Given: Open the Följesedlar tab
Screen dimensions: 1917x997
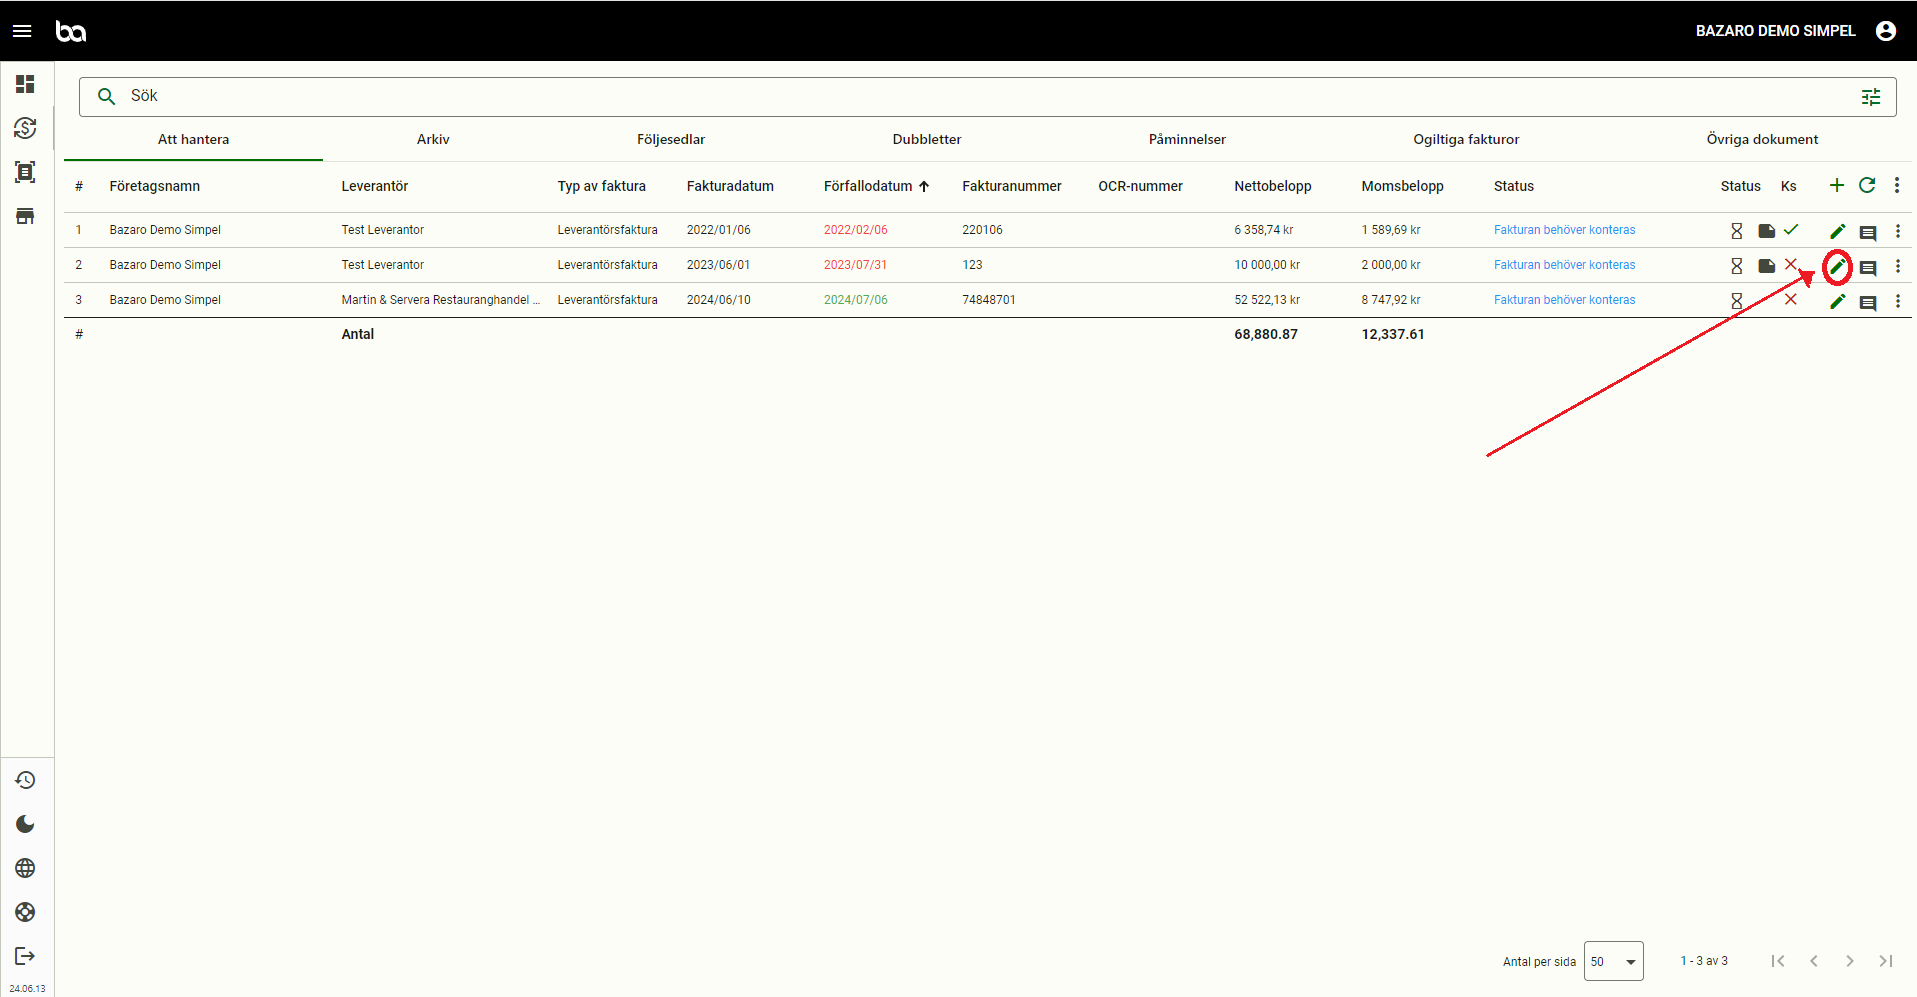Looking at the screenshot, I should pyautogui.click(x=671, y=140).
